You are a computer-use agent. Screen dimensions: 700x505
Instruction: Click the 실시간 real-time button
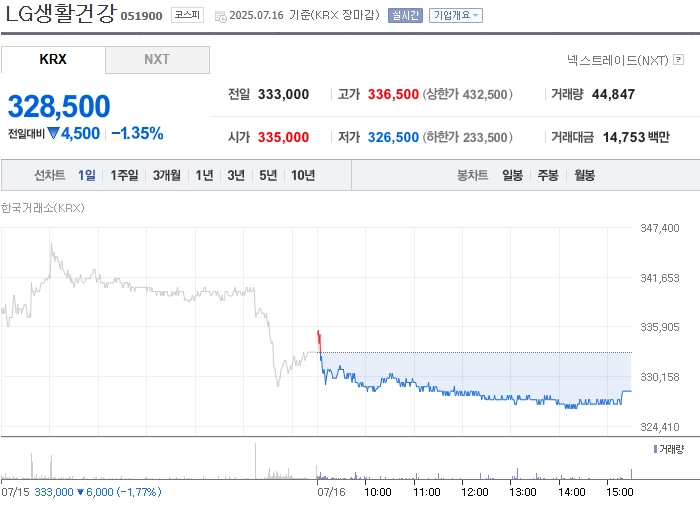pos(405,15)
